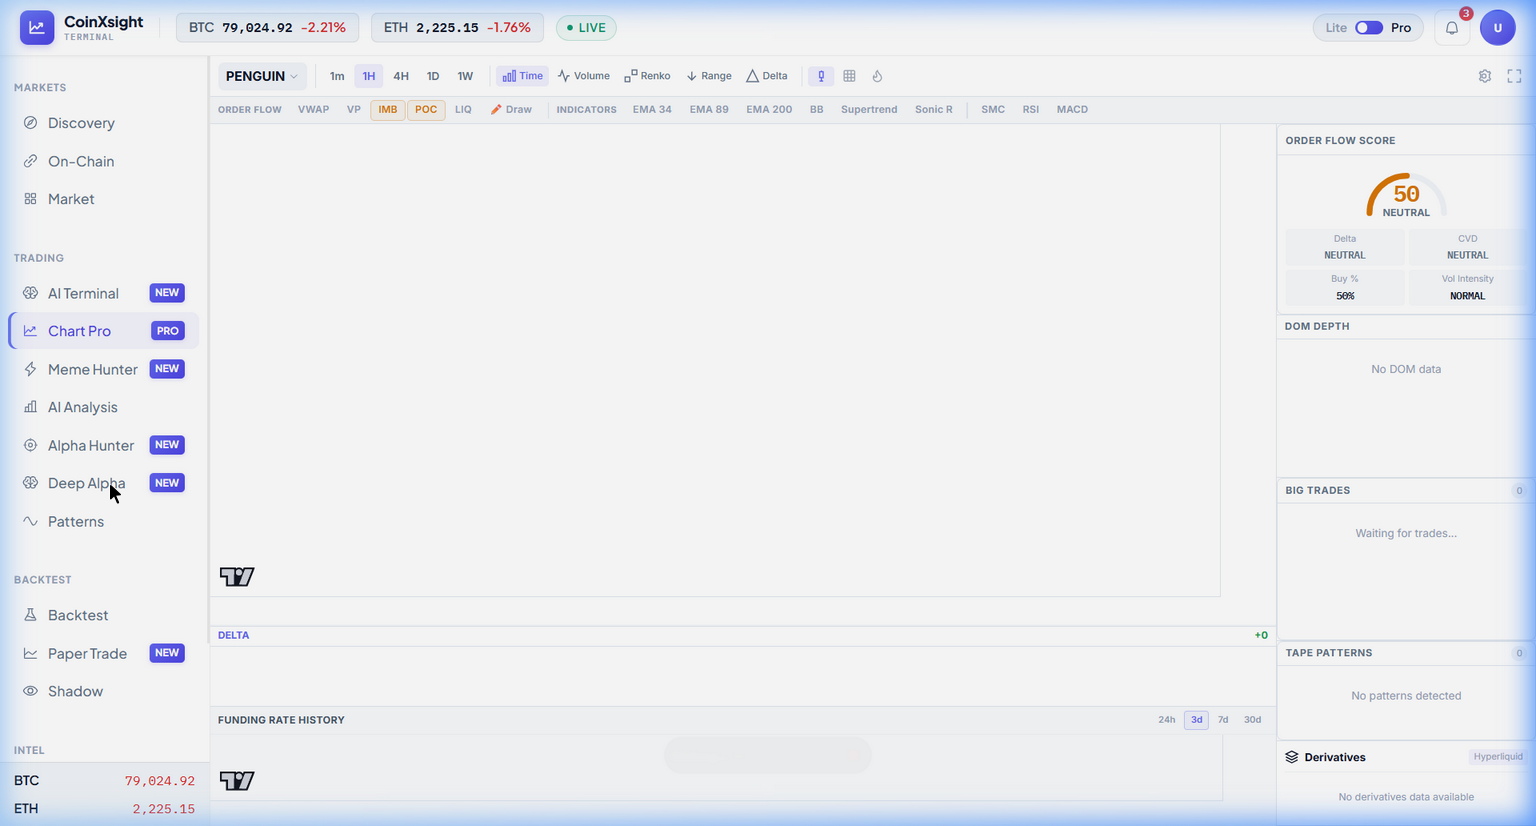Click the Draw tool button
Screen dimensions: 1536x826
[511, 110]
